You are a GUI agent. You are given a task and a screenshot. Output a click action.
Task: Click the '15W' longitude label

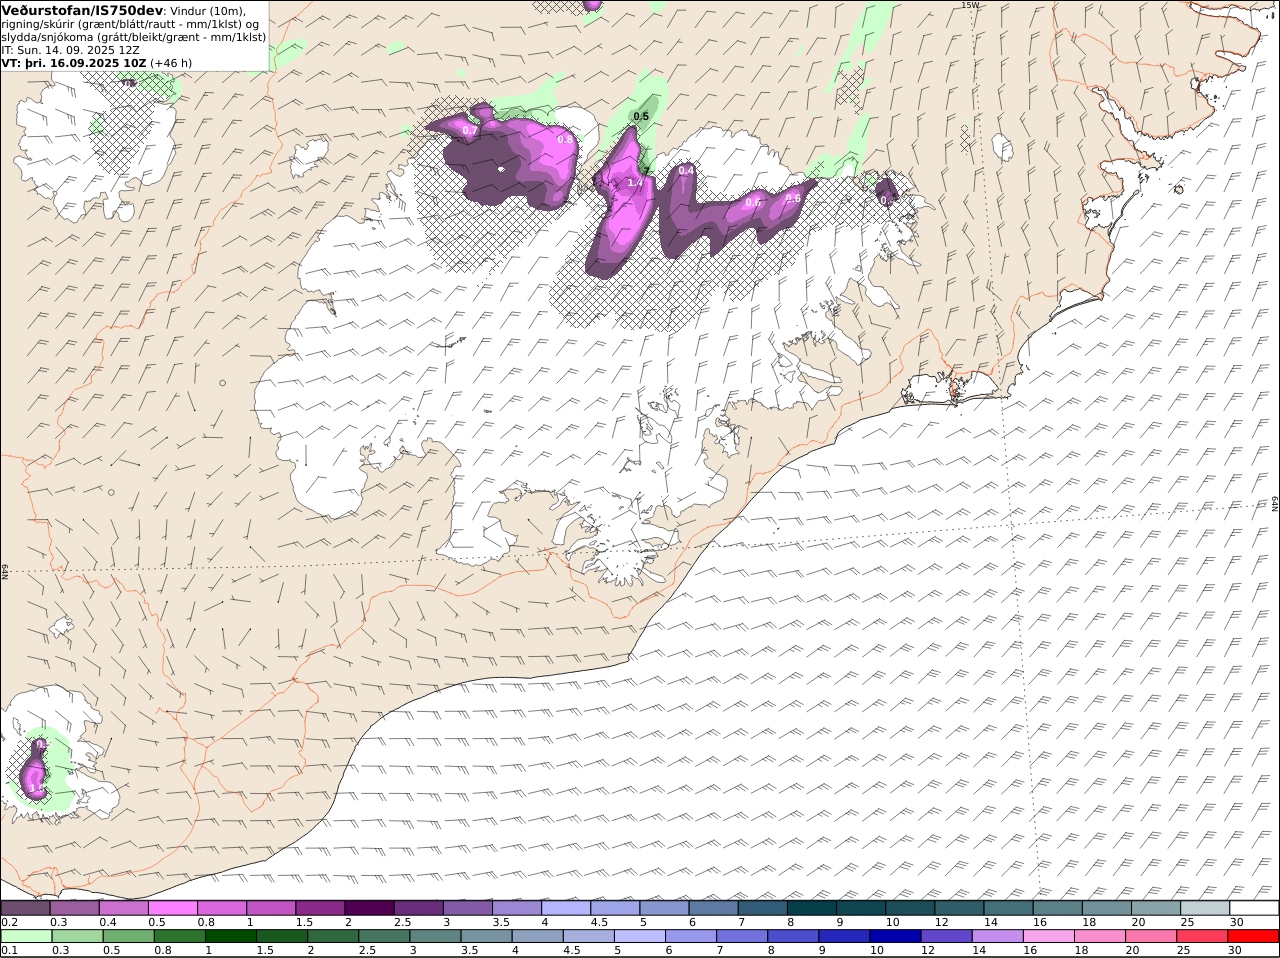(x=969, y=5)
